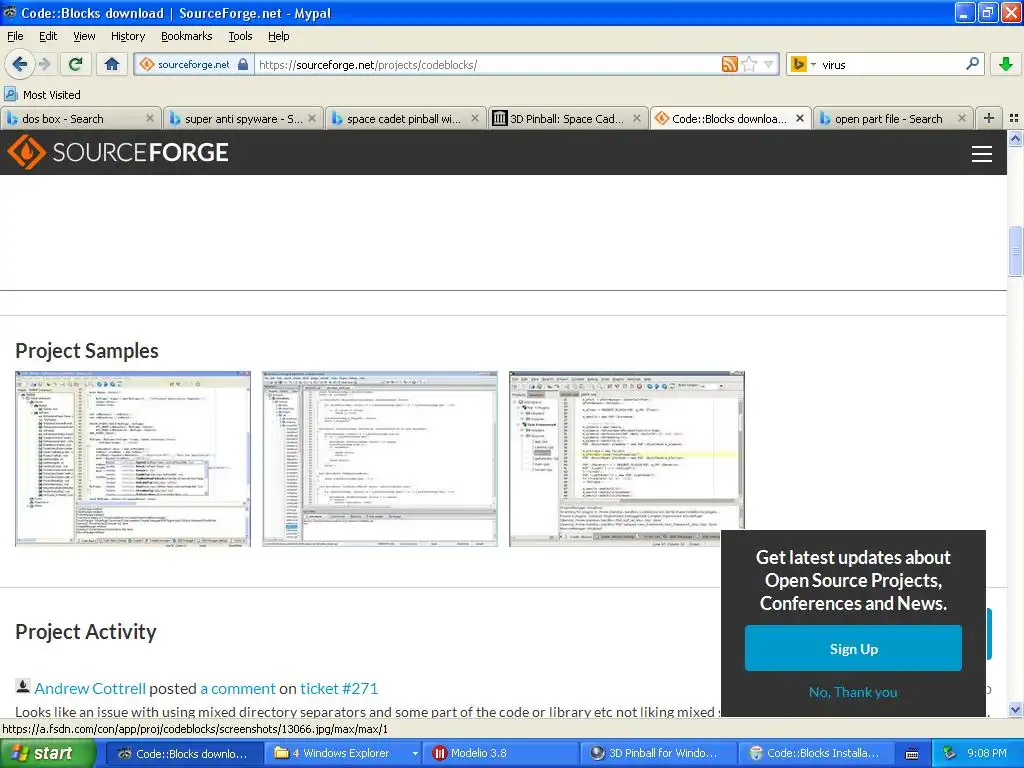
Task: Open the Home page icon
Action: click(x=112, y=64)
